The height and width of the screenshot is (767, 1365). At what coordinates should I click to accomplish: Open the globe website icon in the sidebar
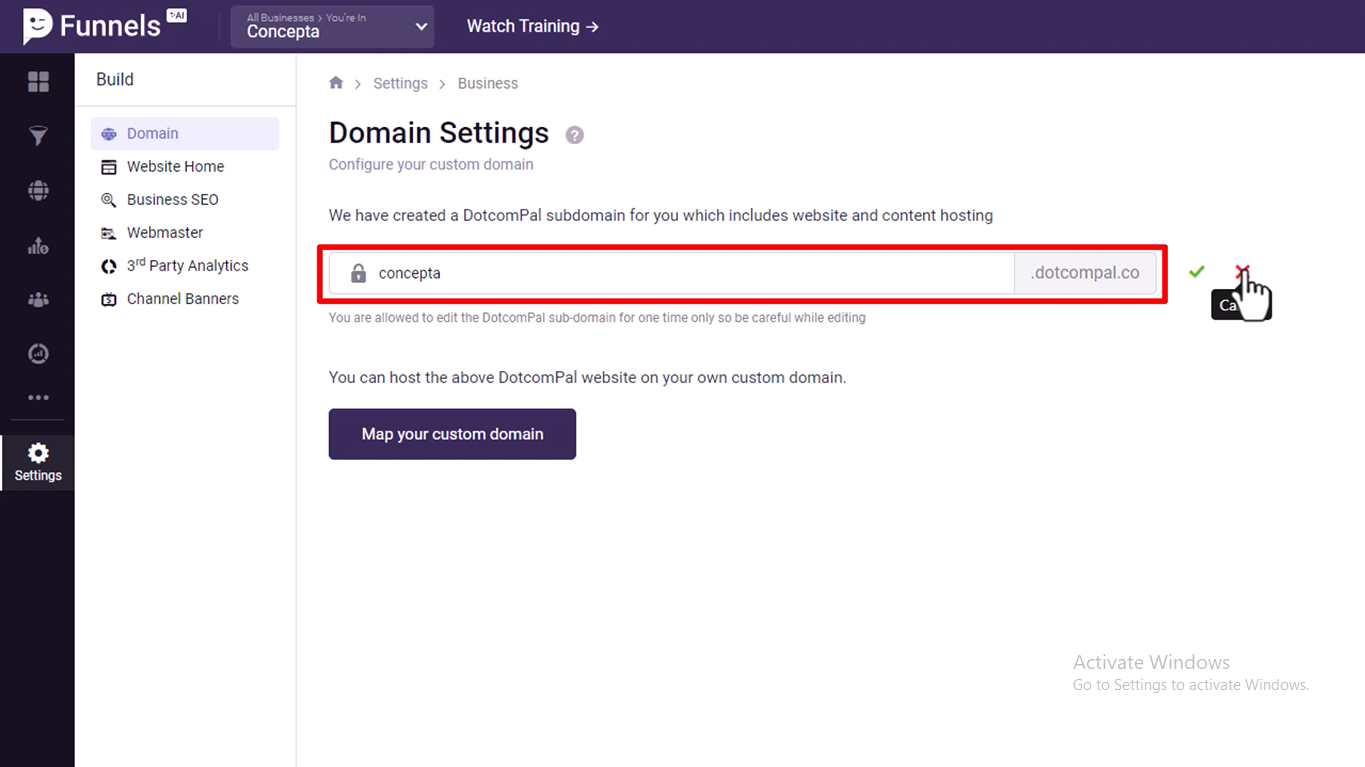38,190
